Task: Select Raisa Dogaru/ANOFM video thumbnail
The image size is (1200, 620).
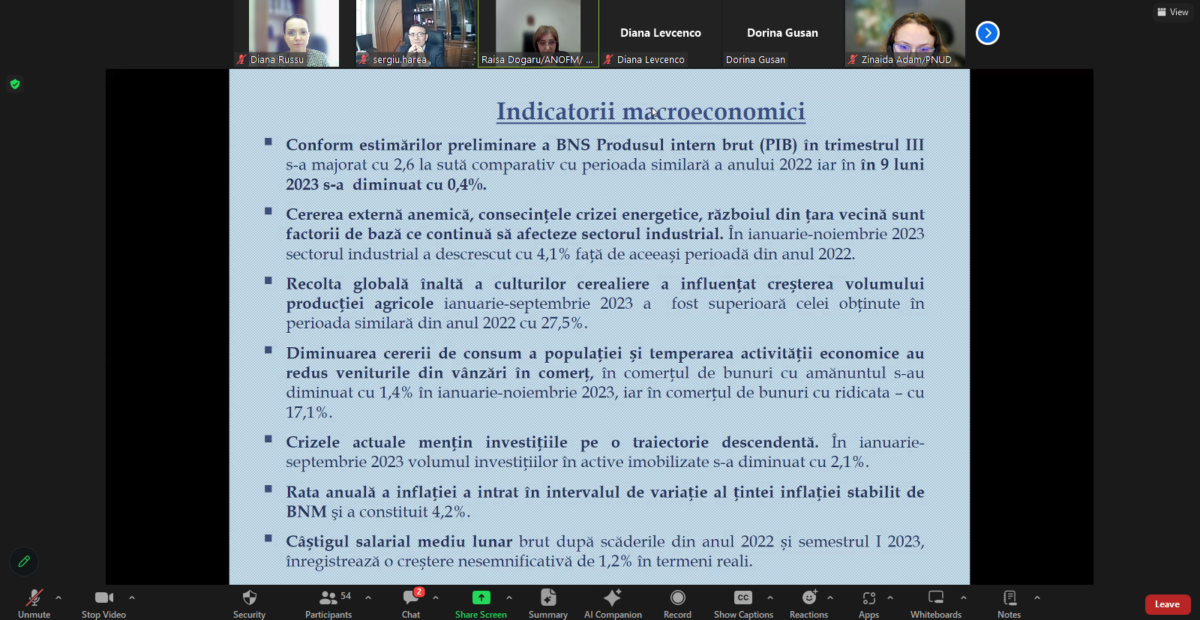Action: pos(538,33)
